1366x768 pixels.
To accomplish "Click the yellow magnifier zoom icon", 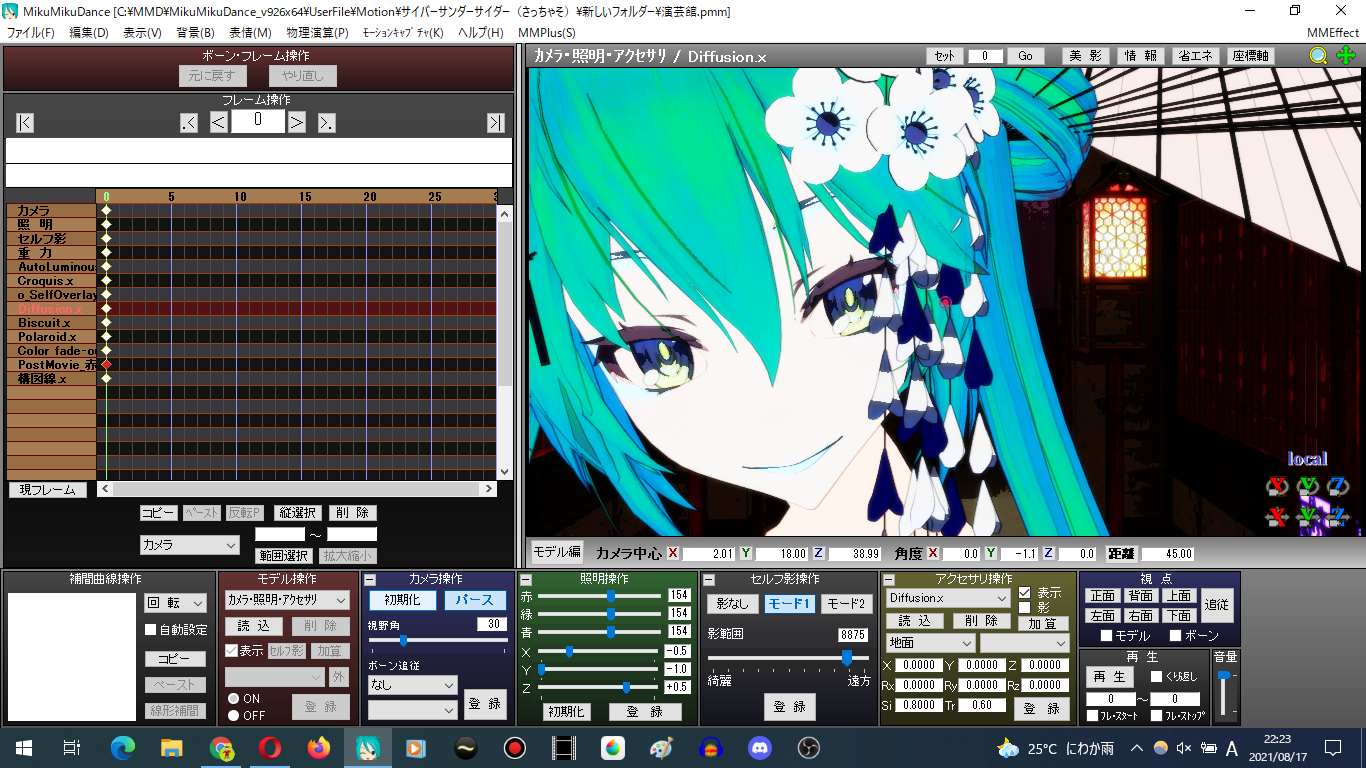I will click(1318, 56).
